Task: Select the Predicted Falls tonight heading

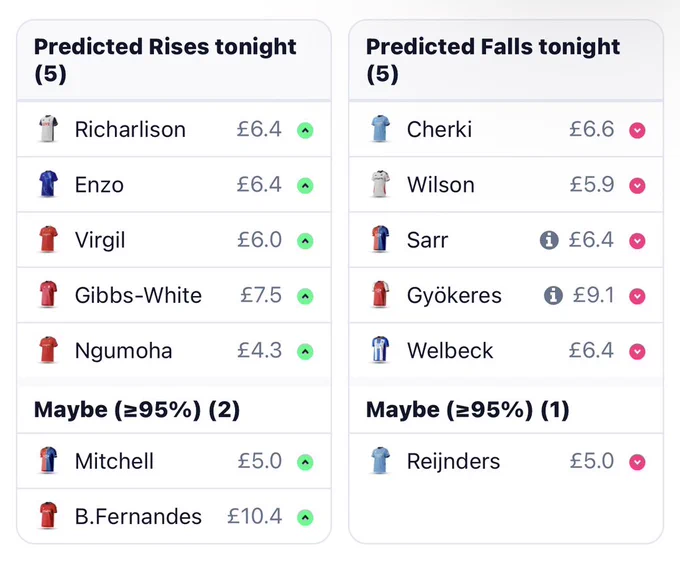Action: coord(493,60)
